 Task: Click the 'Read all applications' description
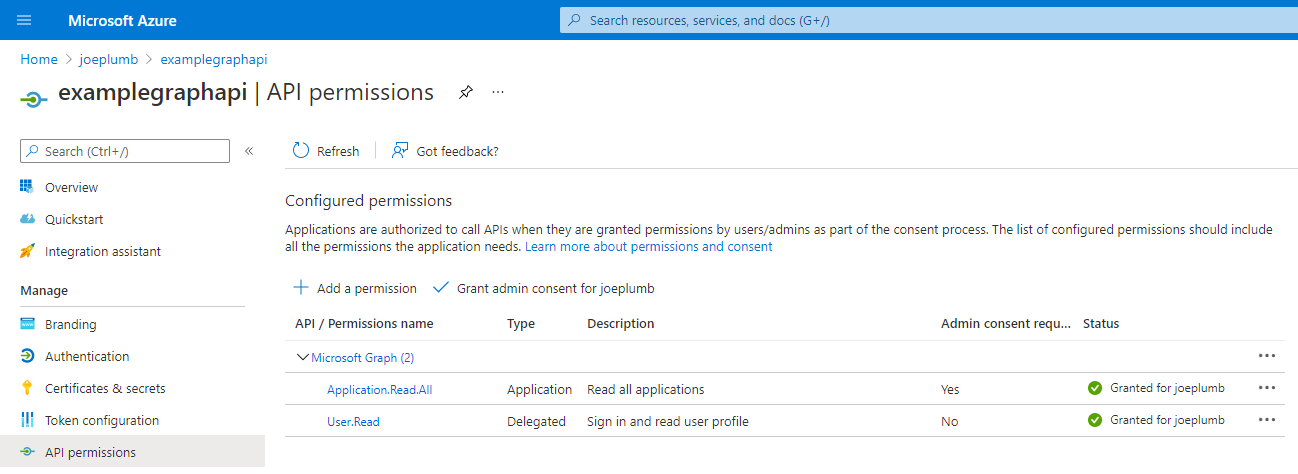[646, 390]
